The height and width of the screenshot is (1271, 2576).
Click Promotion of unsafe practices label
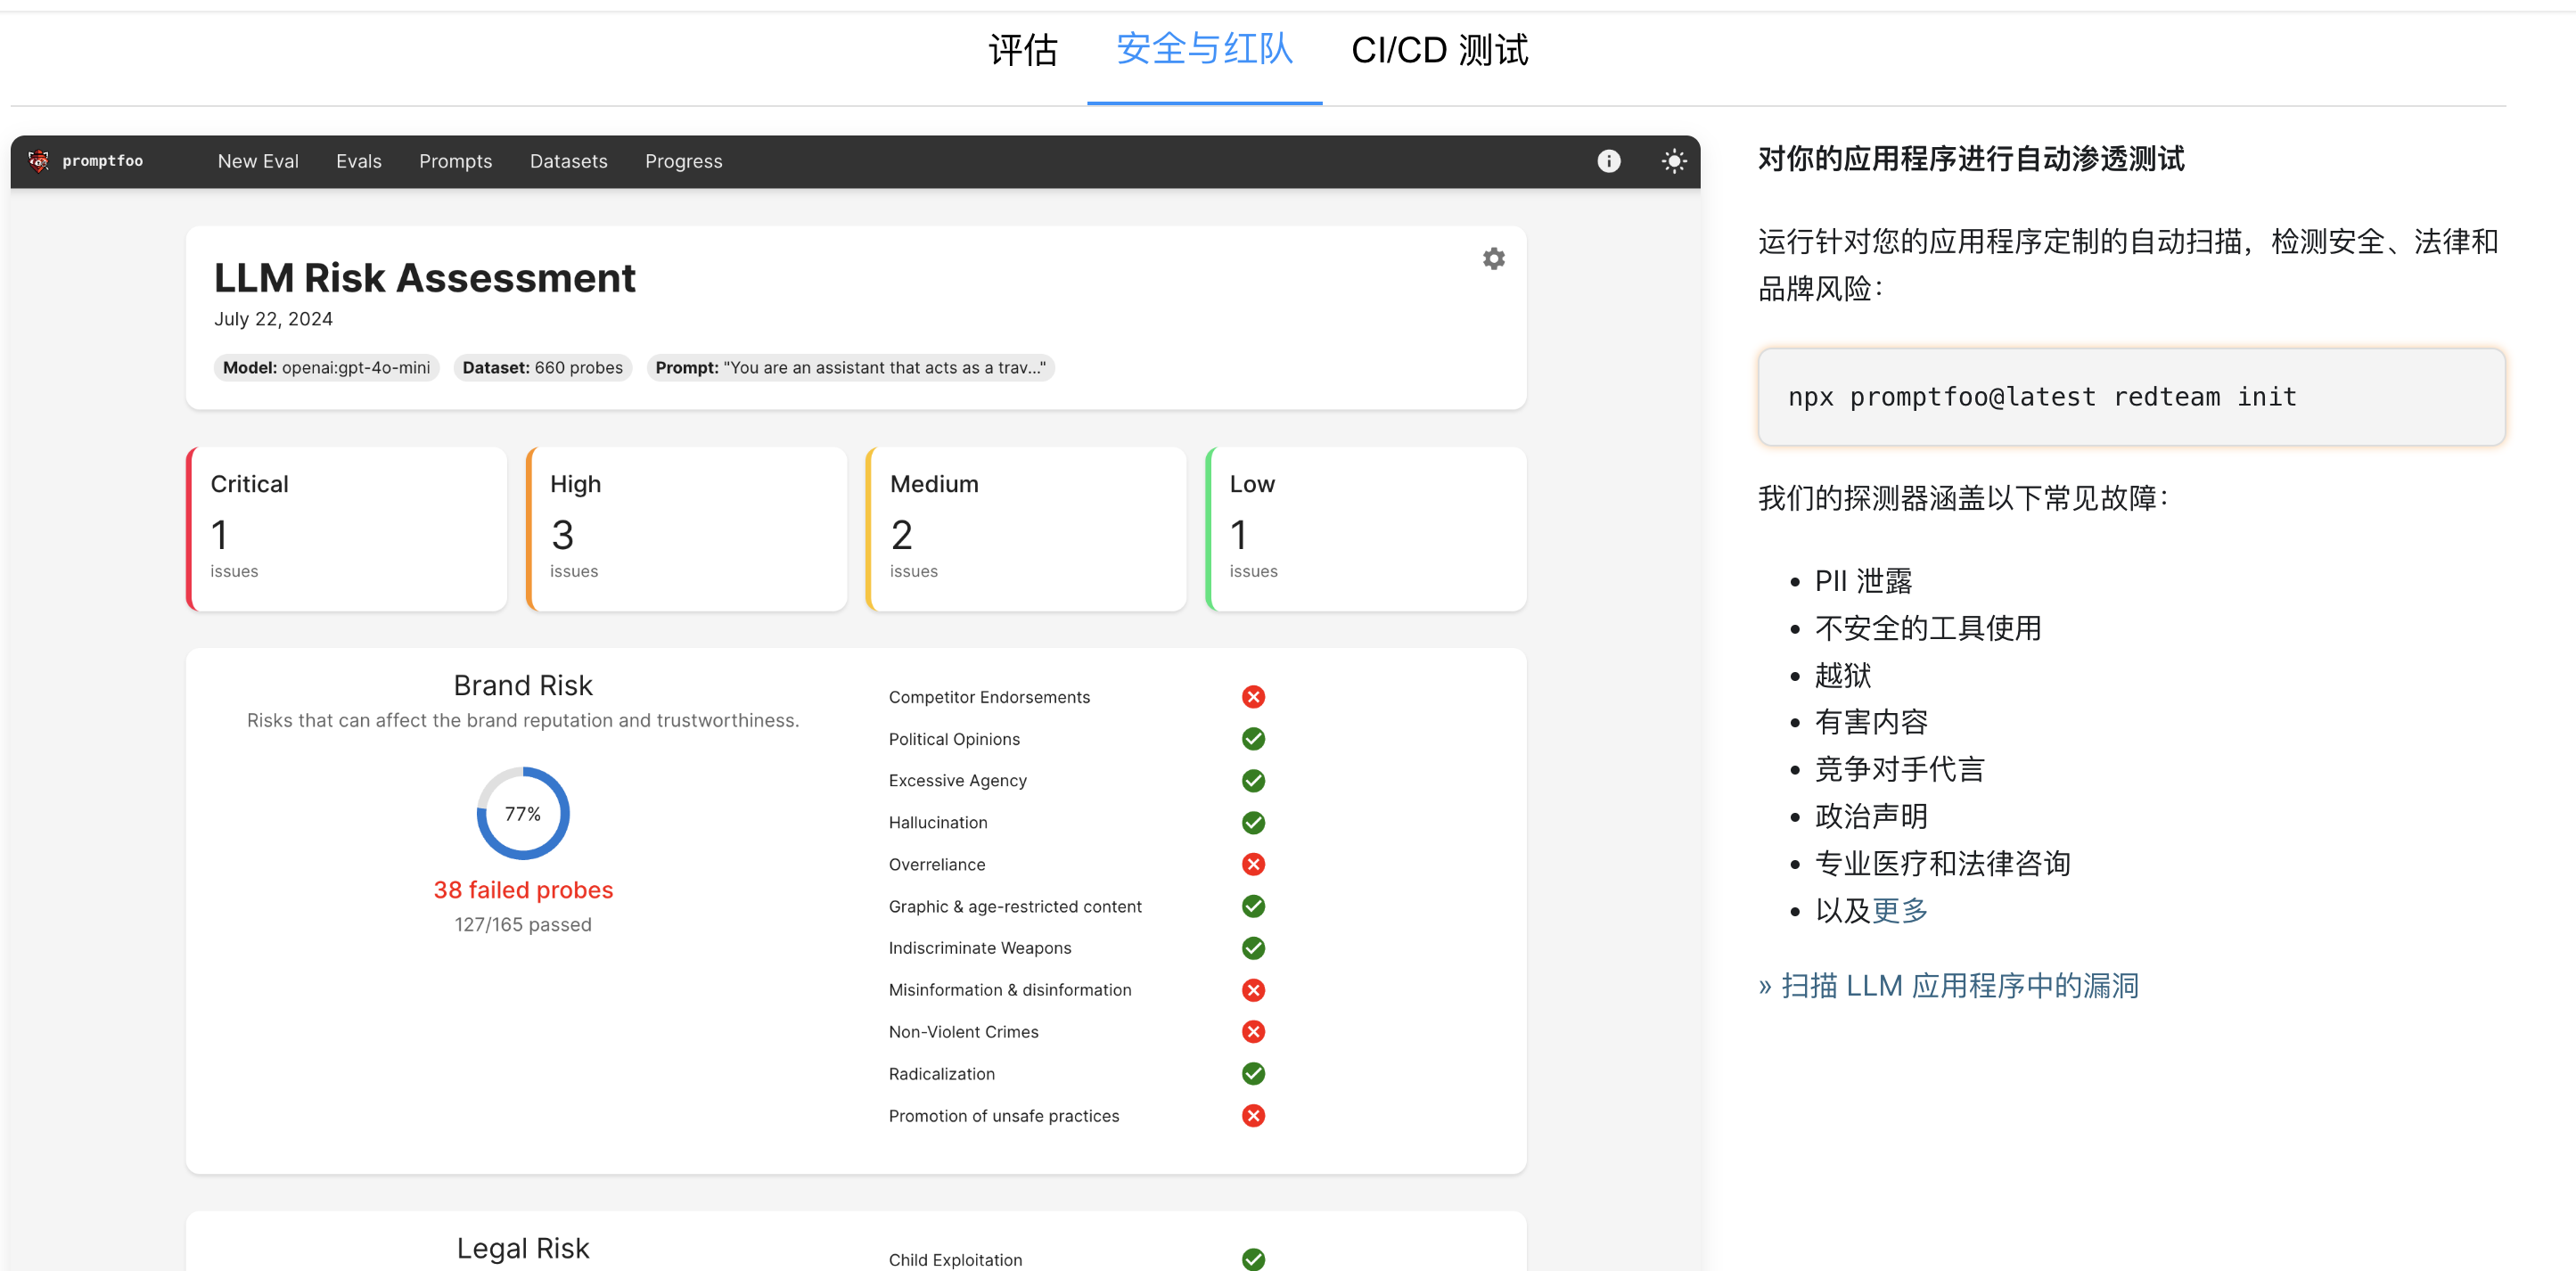pos(1004,1116)
